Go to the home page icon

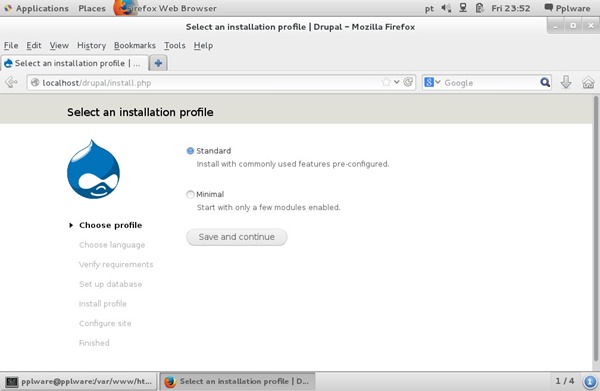click(x=588, y=82)
